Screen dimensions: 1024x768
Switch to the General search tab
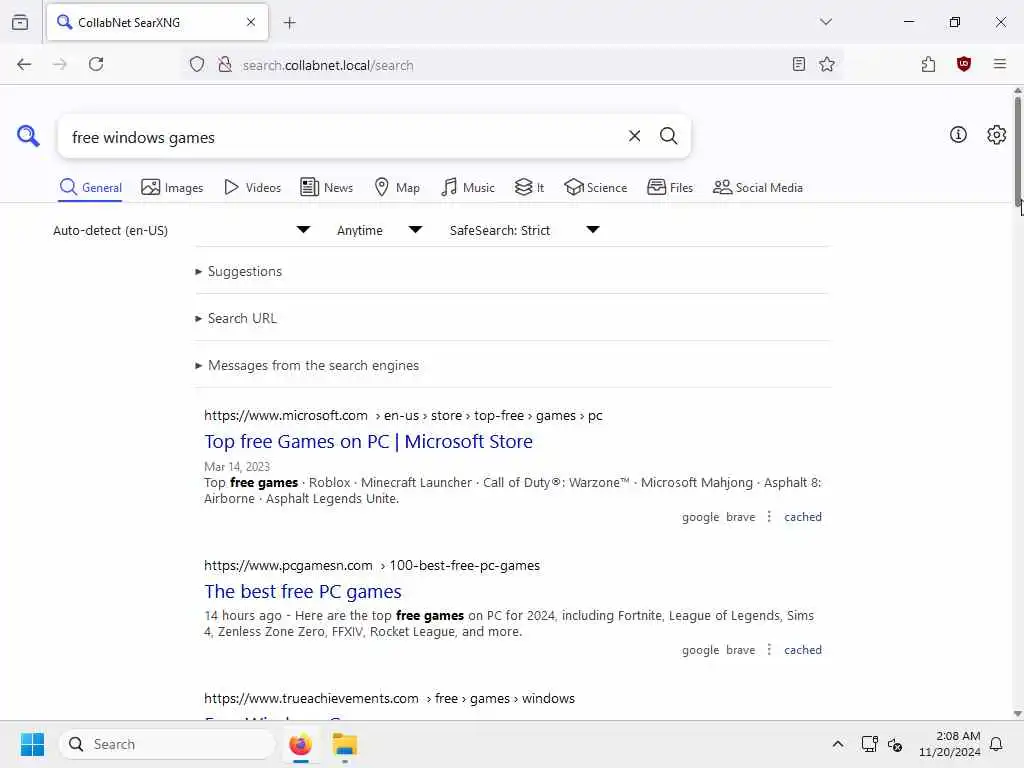tap(91, 188)
